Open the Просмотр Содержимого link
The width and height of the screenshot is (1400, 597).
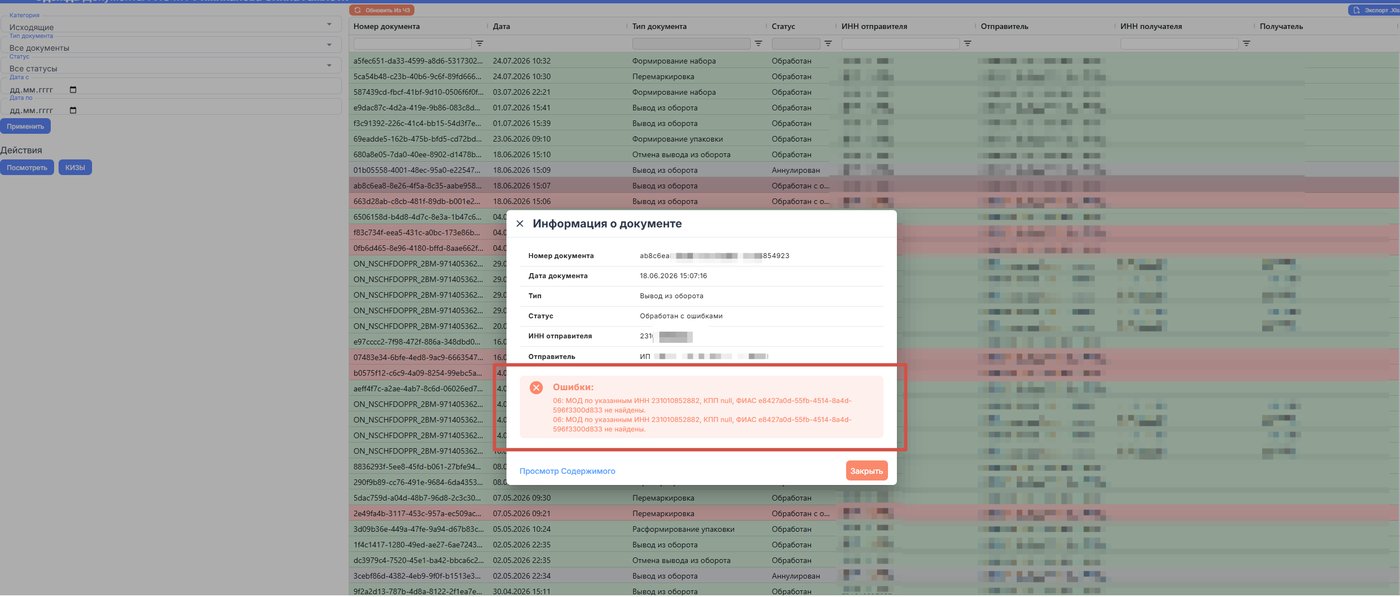click(x=567, y=471)
